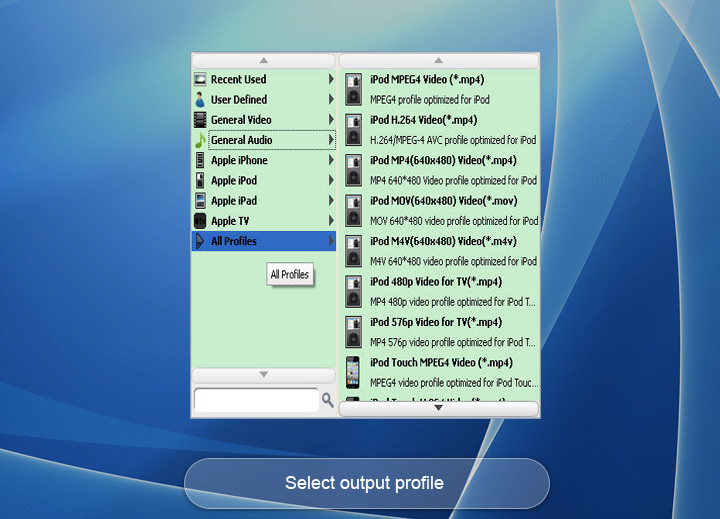
Task: Expand the General Video submenu arrow
Action: tap(331, 120)
